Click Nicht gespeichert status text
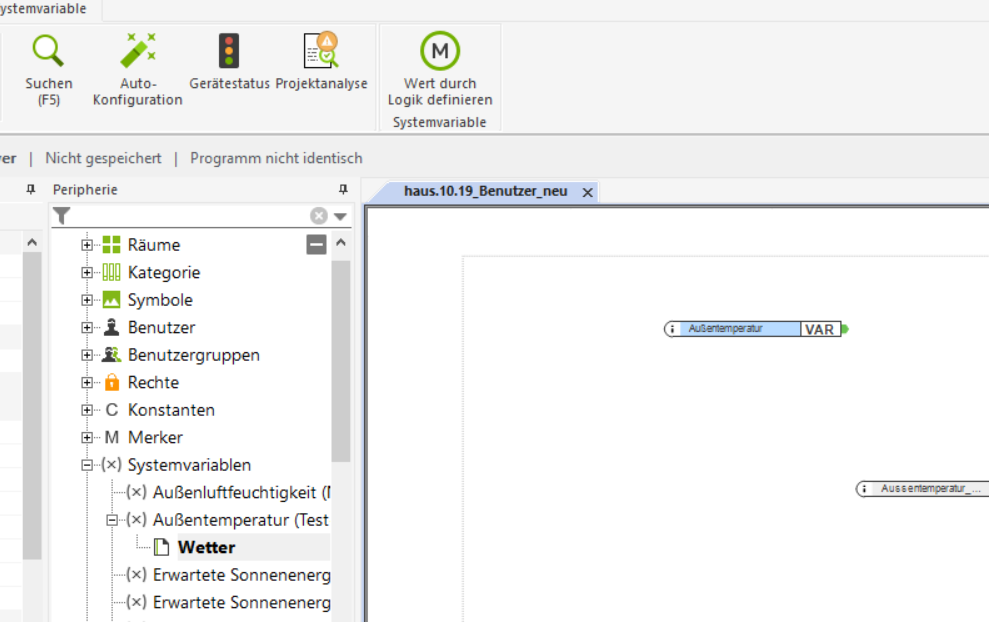 coord(103,158)
